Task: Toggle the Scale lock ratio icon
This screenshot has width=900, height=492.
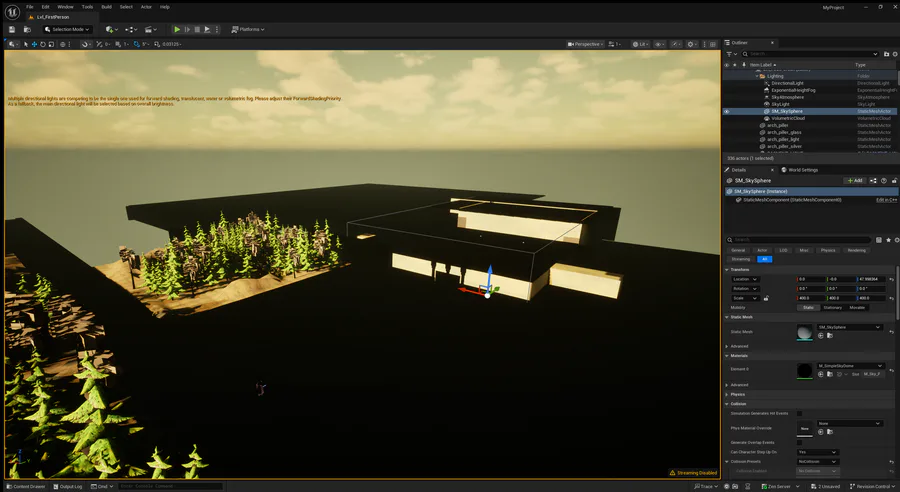Action: (766, 298)
